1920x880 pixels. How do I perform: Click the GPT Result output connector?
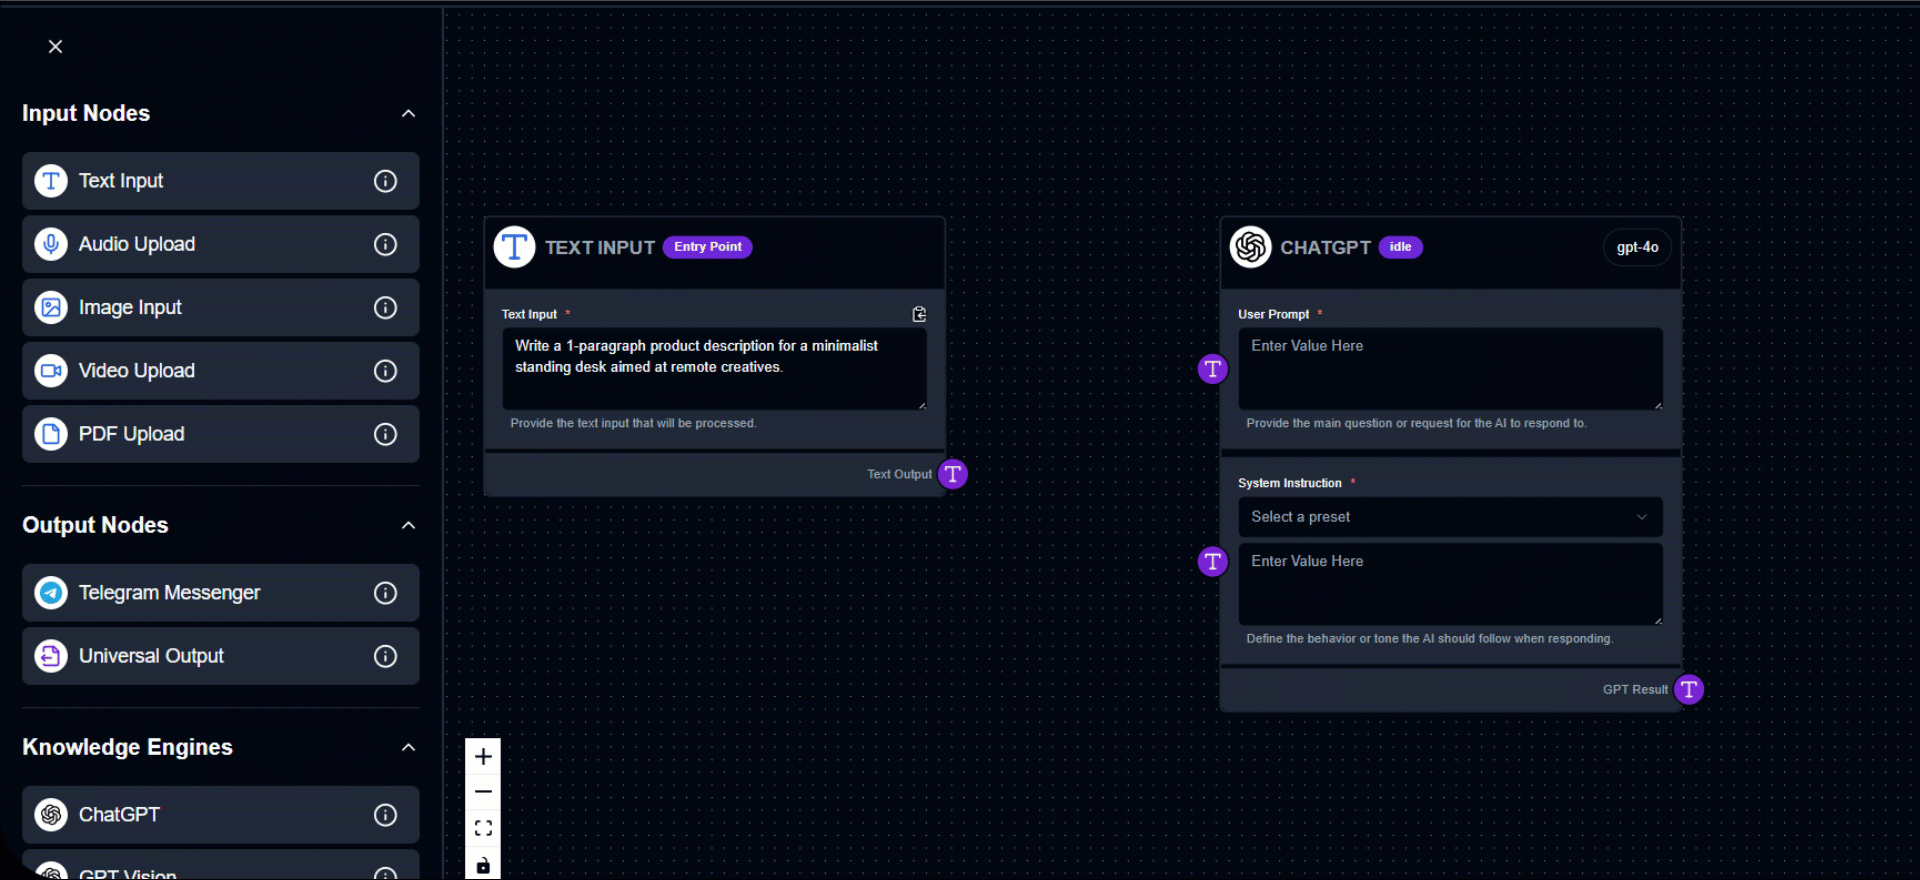(x=1688, y=689)
